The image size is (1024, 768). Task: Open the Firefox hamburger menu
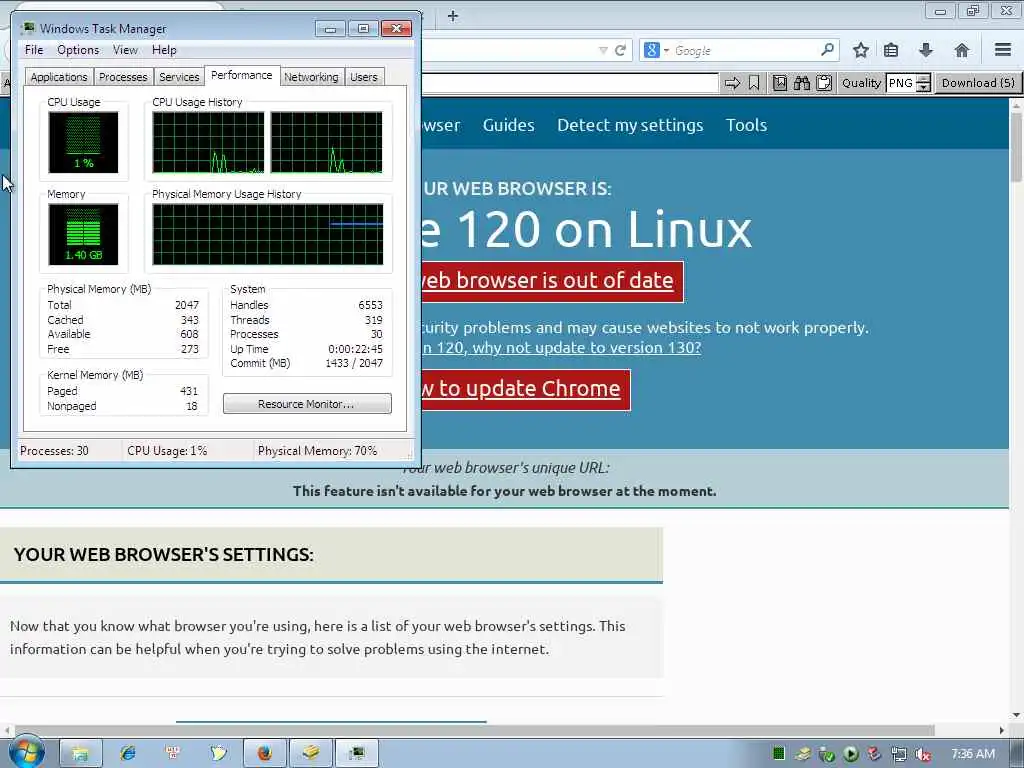[1003, 50]
